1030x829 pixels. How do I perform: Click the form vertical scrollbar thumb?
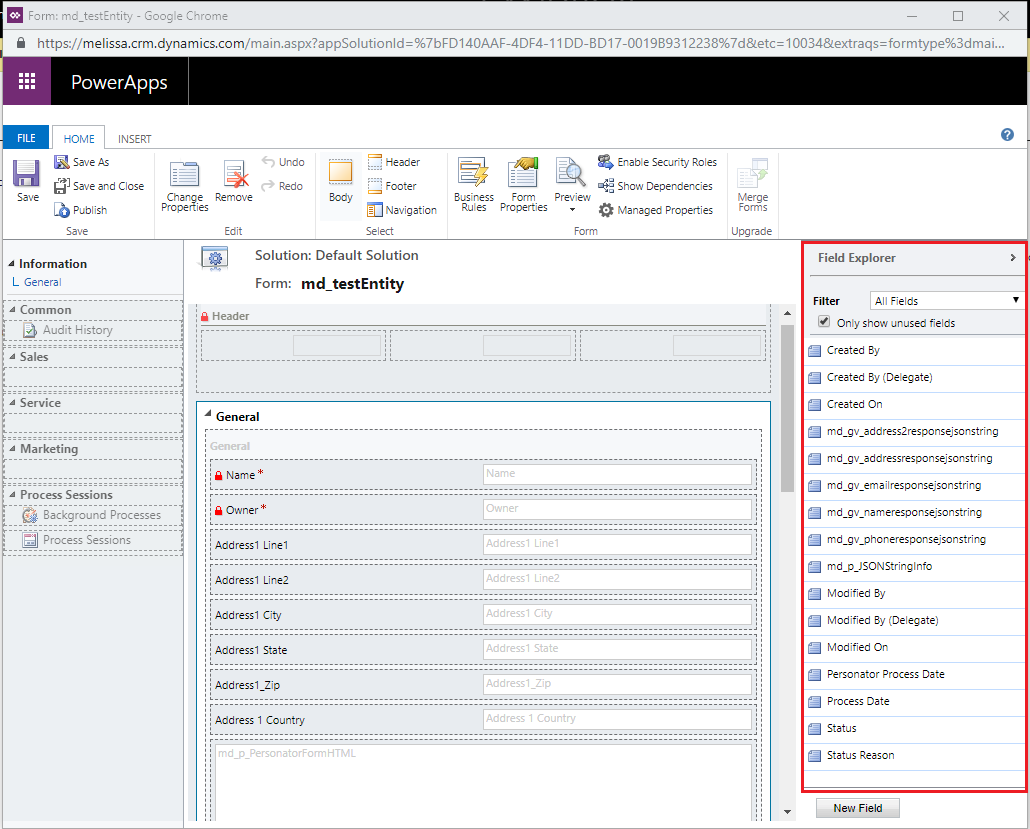[x=787, y=407]
